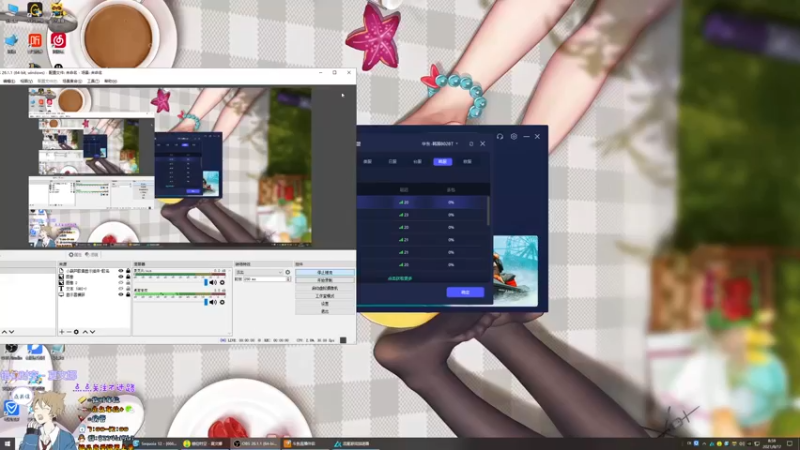Open the black and yellow G desktop shortcut
The image size is (800, 450).
(35, 10)
